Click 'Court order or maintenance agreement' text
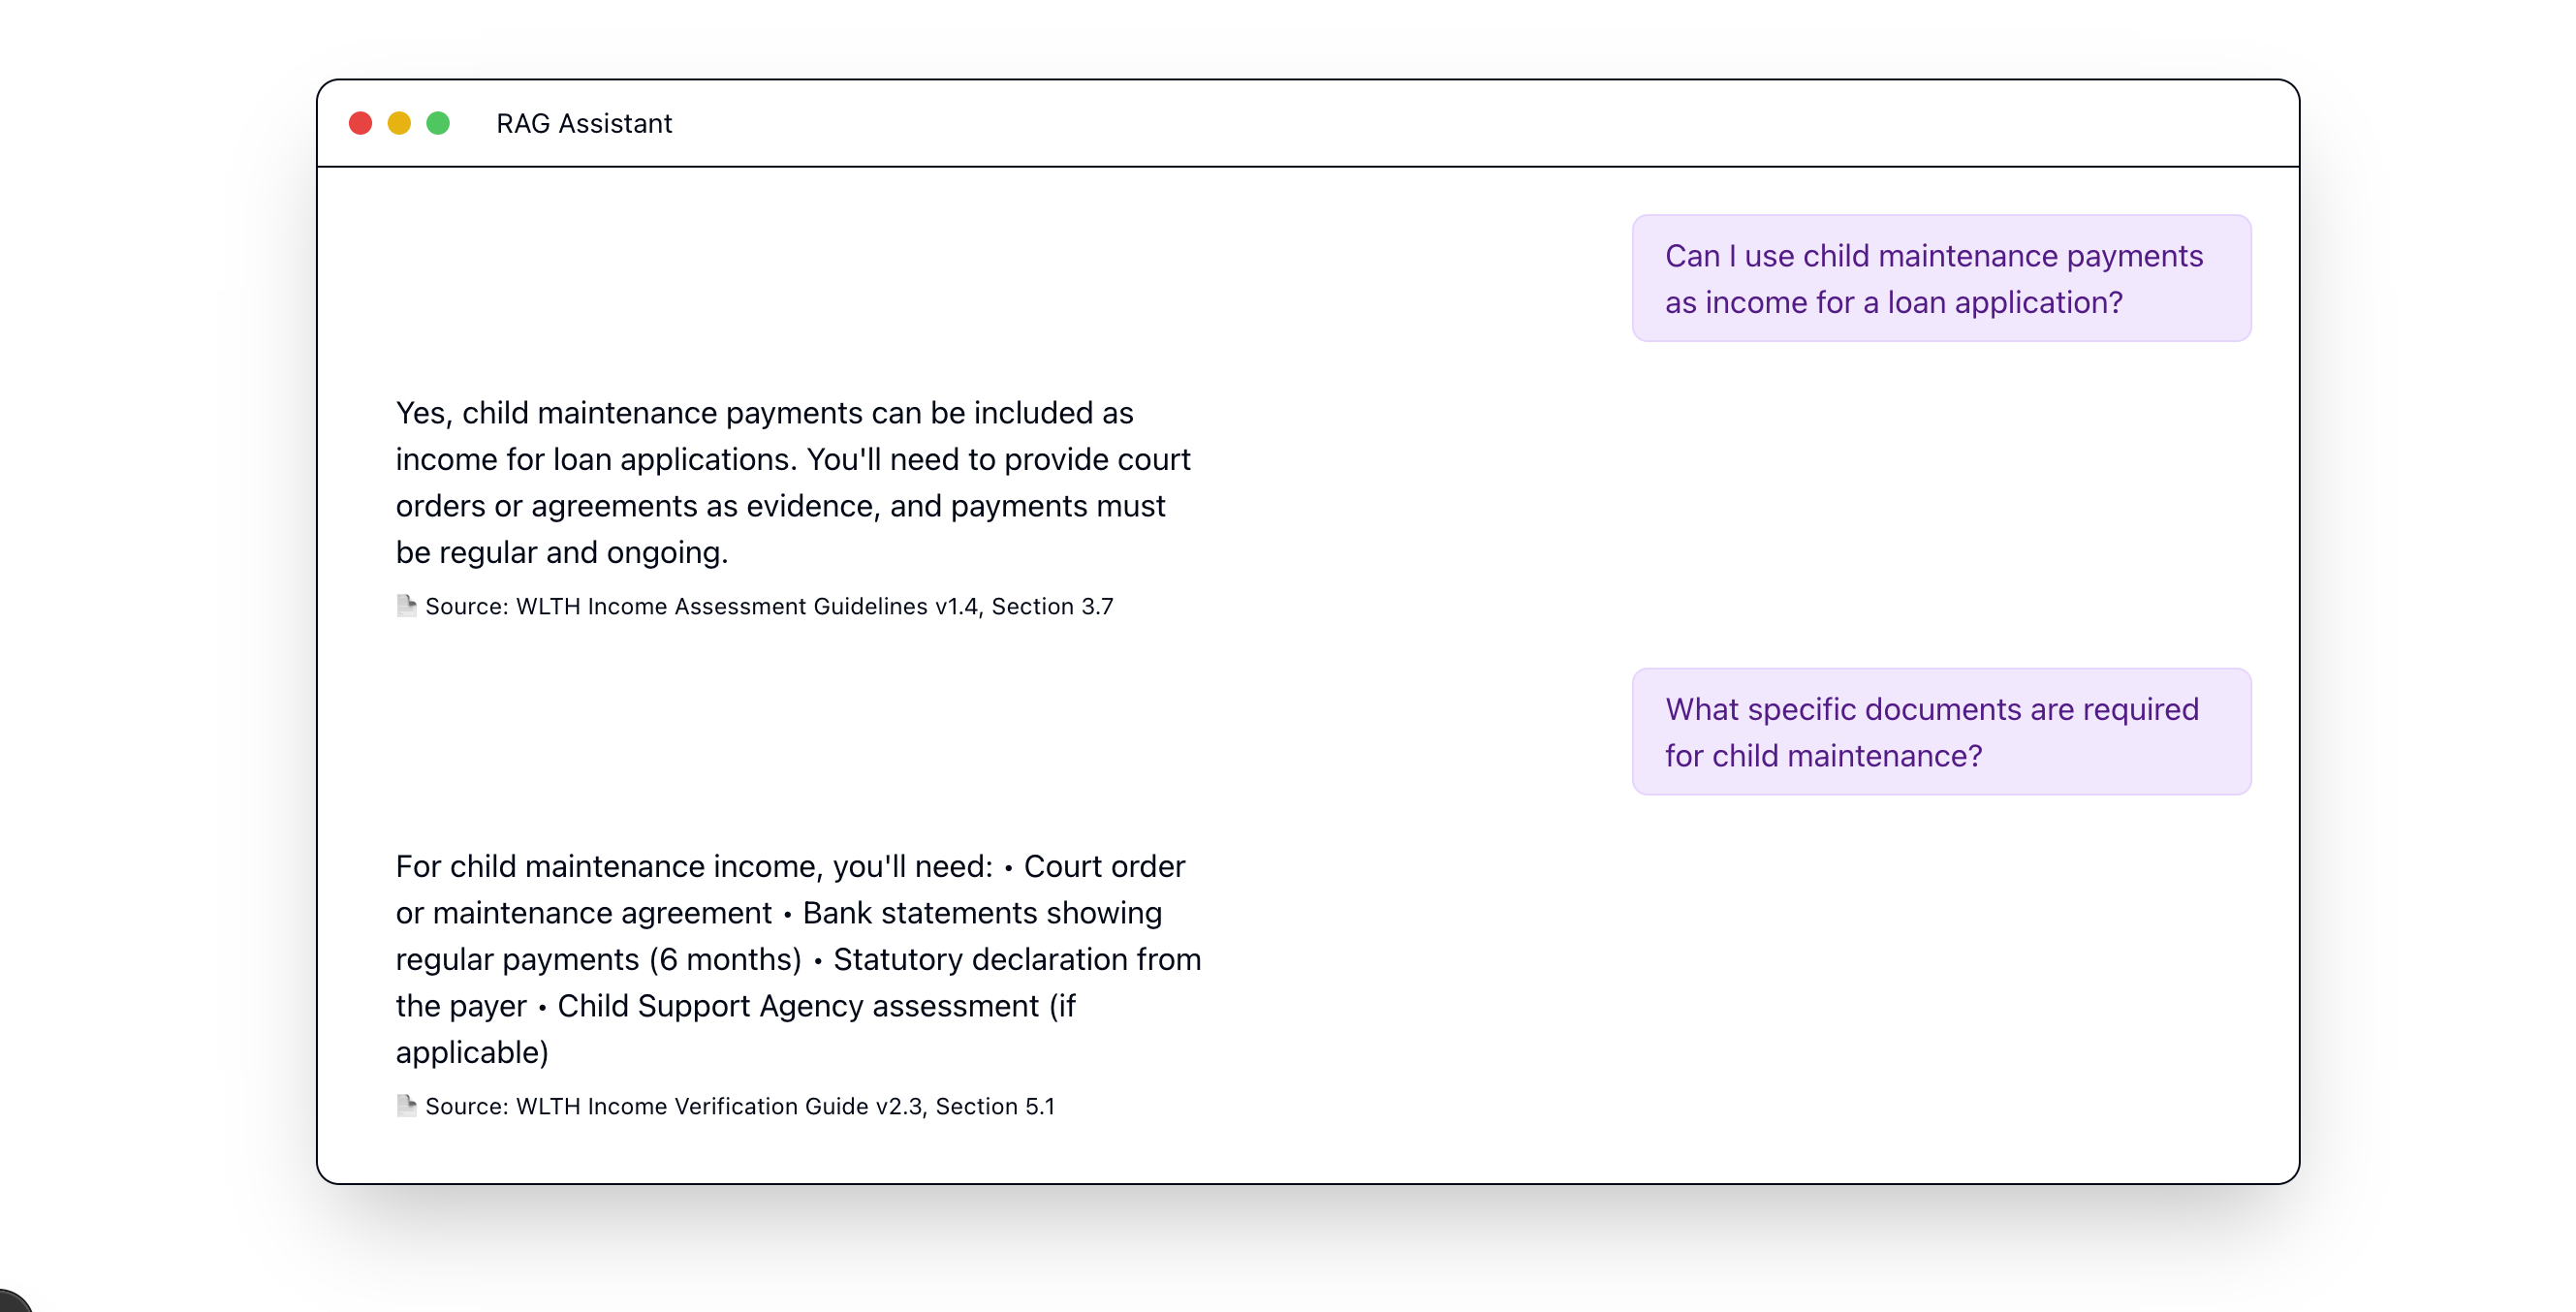 click(790, 889)
